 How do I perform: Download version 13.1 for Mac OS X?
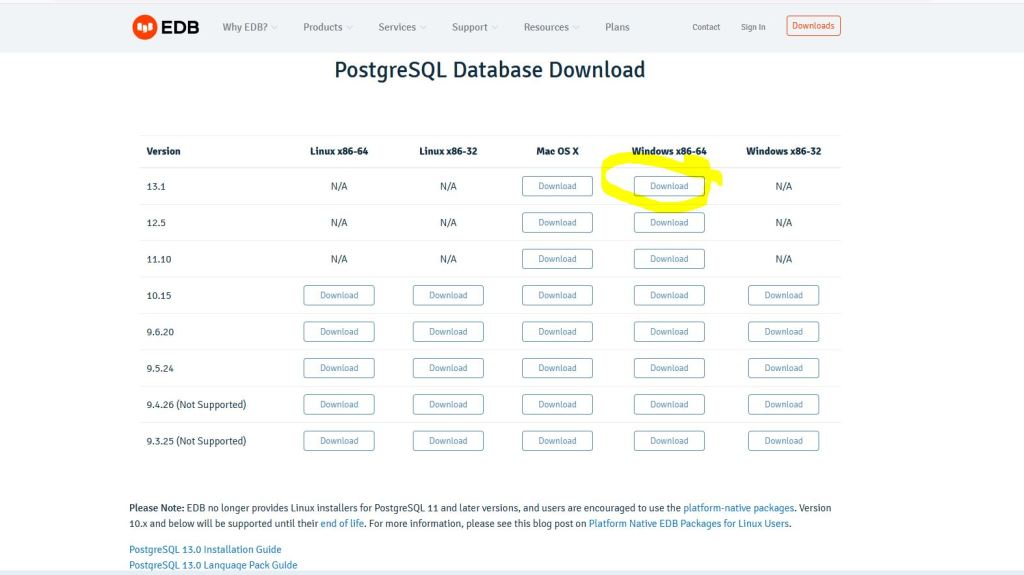(557, 186)
